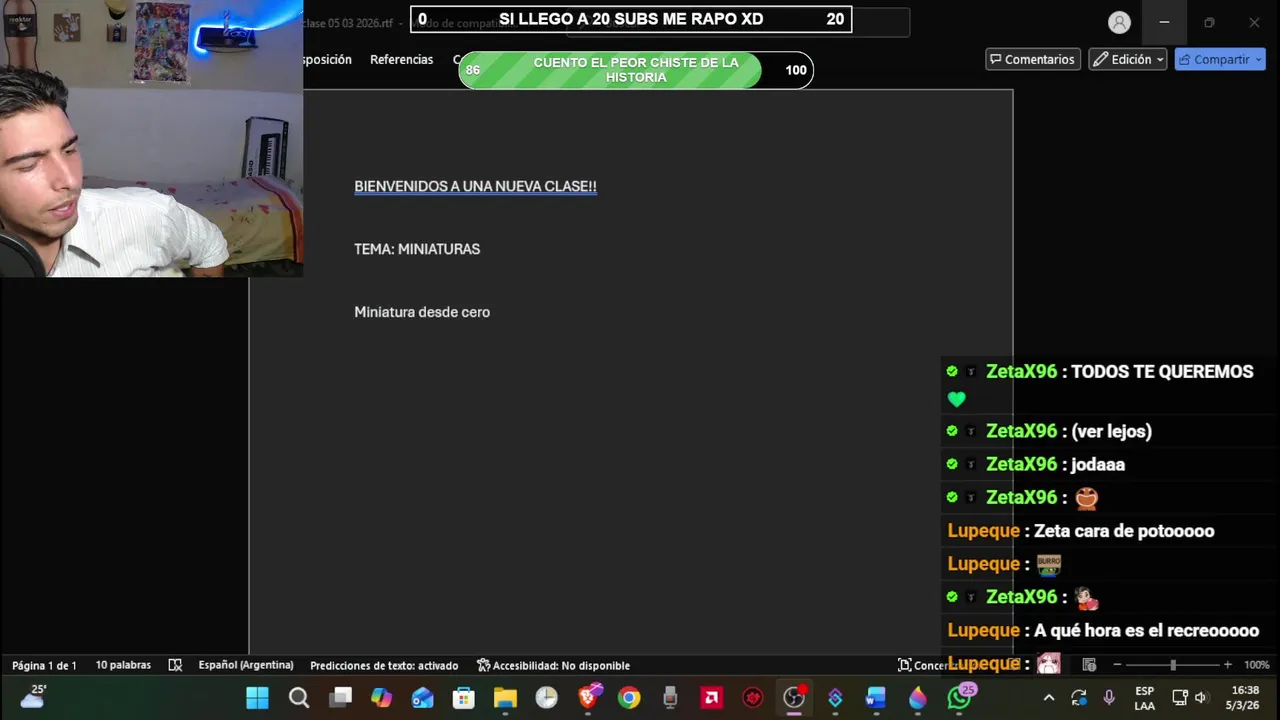
Task: Expand the Edición mode dropdown
Action: pos(1128,59)
